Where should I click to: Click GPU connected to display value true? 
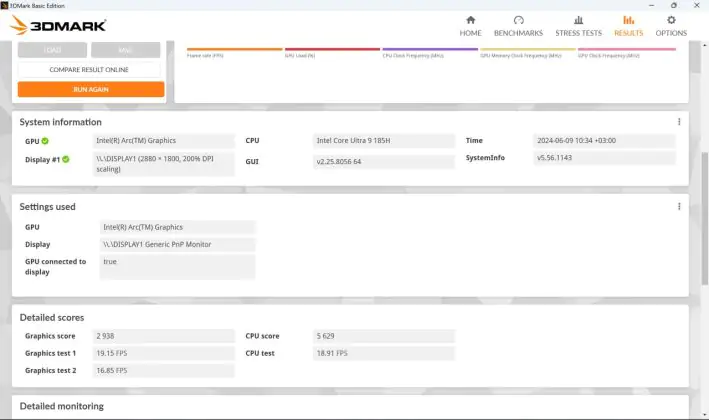point(177,267)
